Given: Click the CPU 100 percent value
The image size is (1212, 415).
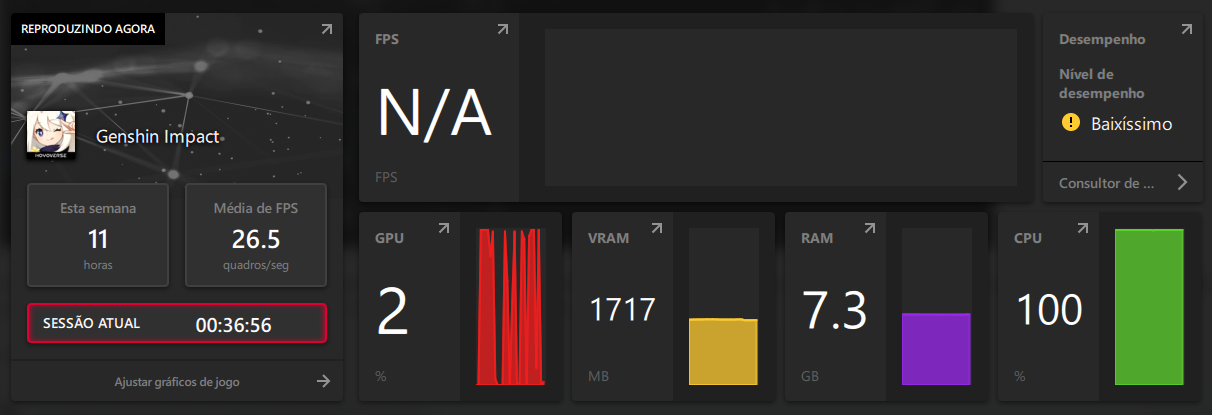Looking at the screenshot, I should [1049, 310].
